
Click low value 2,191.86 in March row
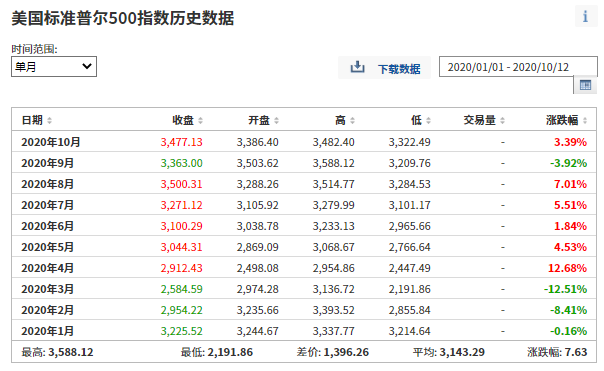click(x=409, y=289)
